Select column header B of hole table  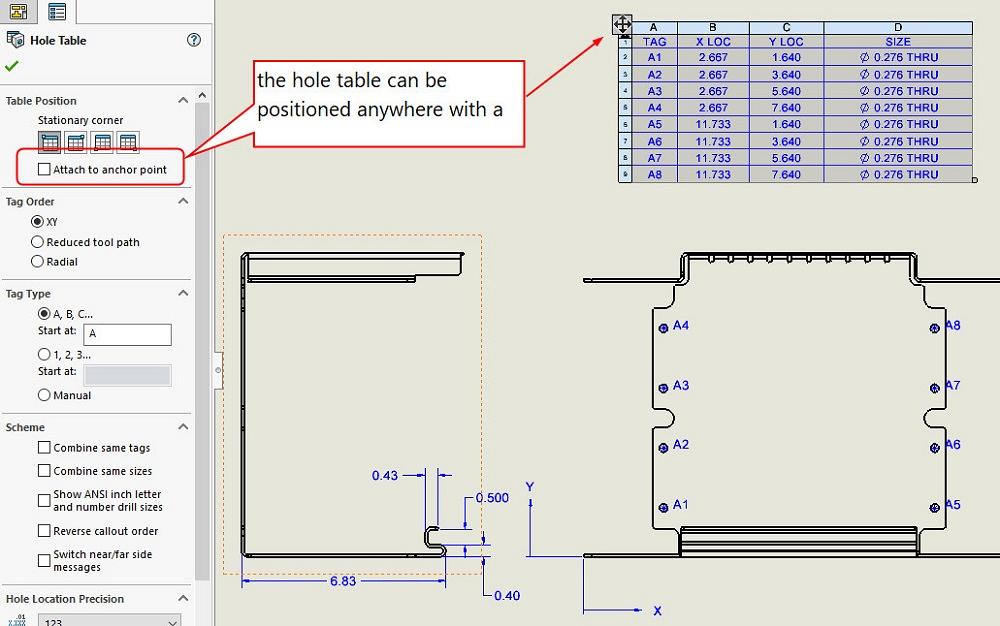click(x=713, y=27)
